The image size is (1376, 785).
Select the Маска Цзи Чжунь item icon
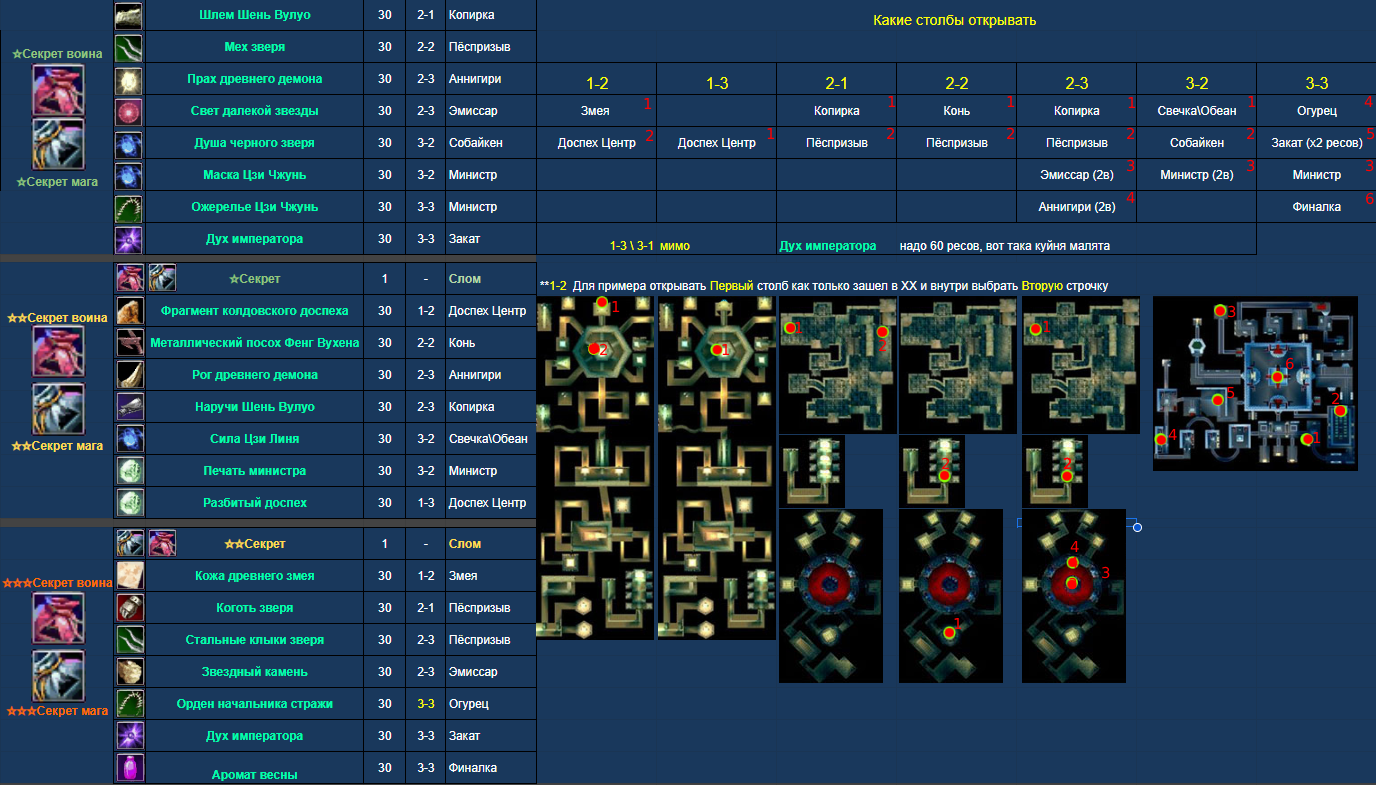tap(129, 175)
